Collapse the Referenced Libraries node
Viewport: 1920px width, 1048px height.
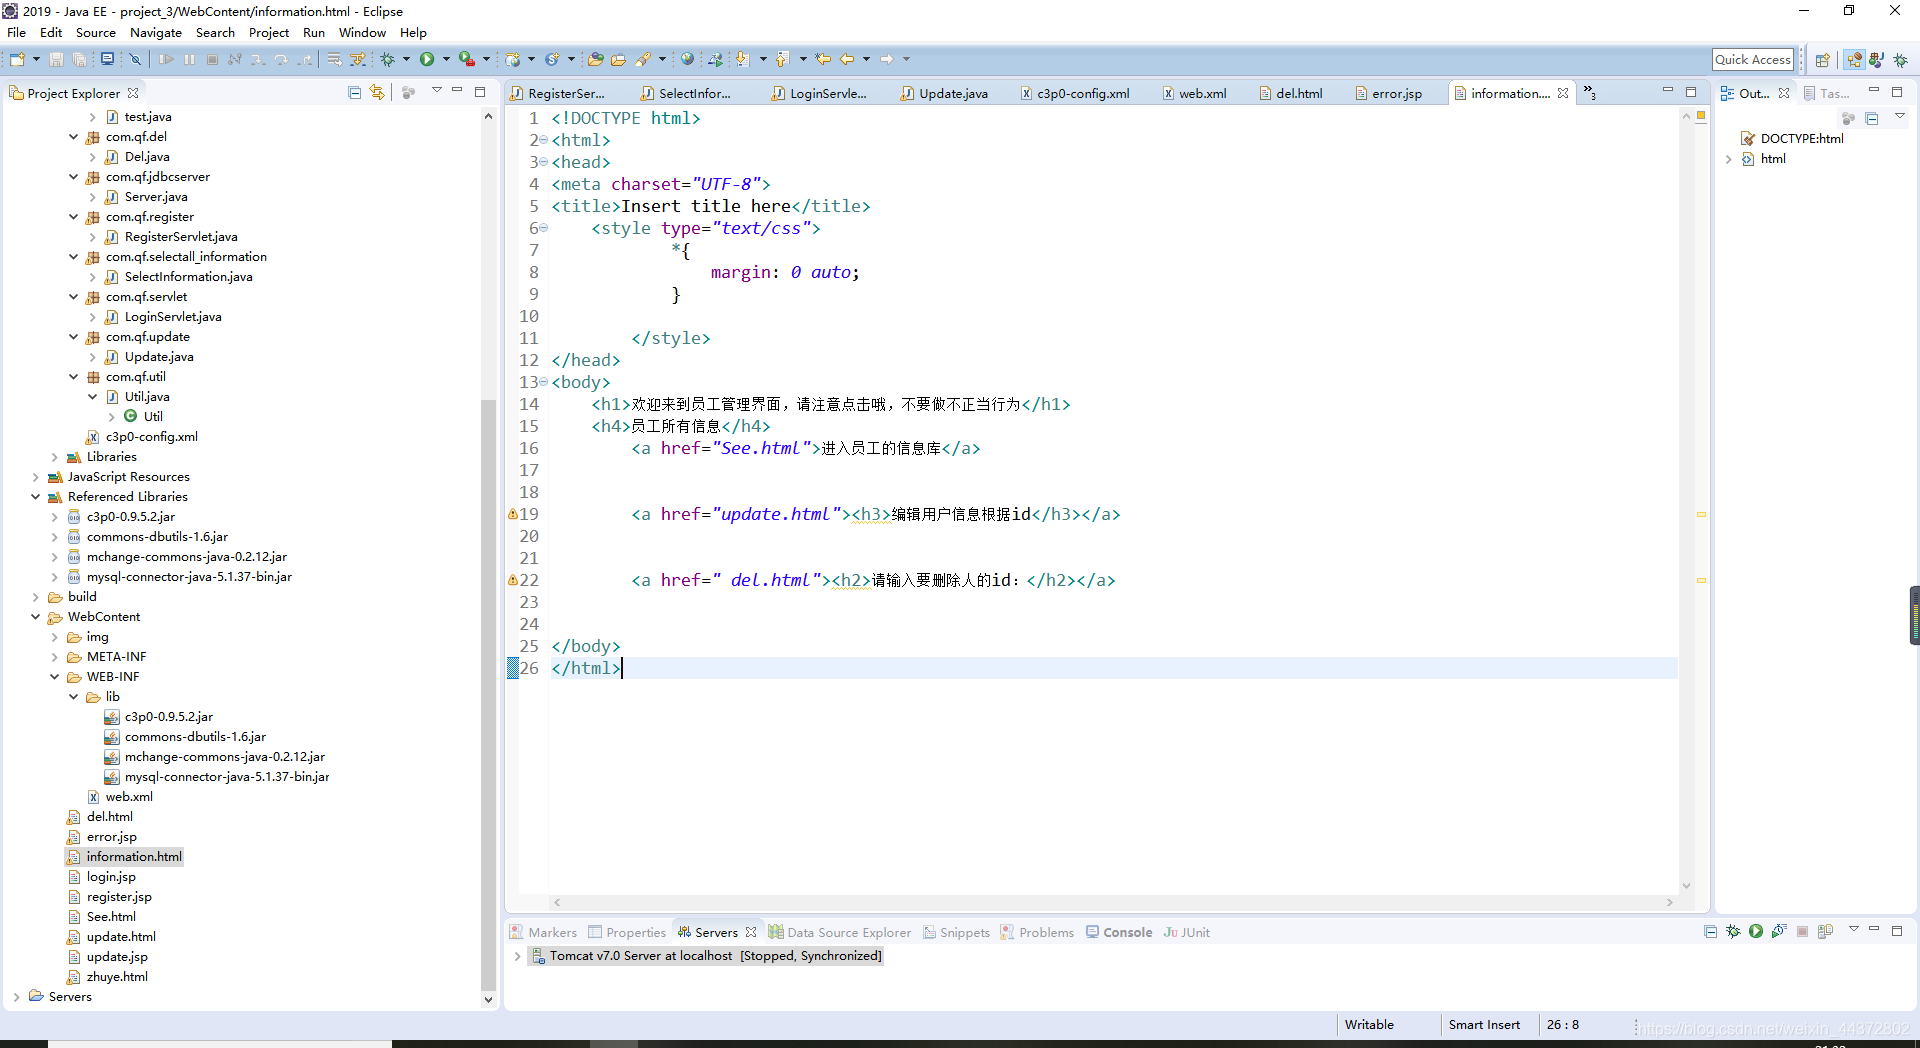coord(35,497)
